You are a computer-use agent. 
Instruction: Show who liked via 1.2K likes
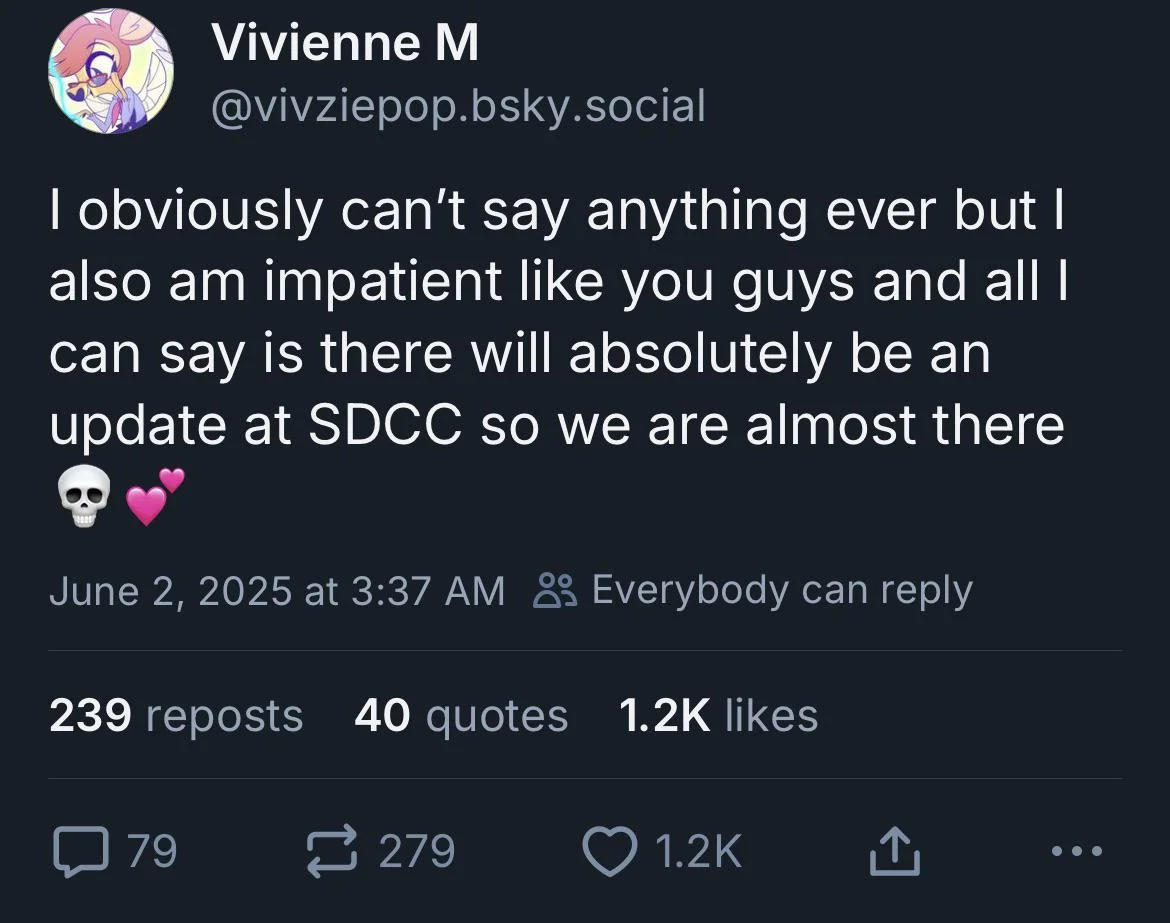[718, 716]
